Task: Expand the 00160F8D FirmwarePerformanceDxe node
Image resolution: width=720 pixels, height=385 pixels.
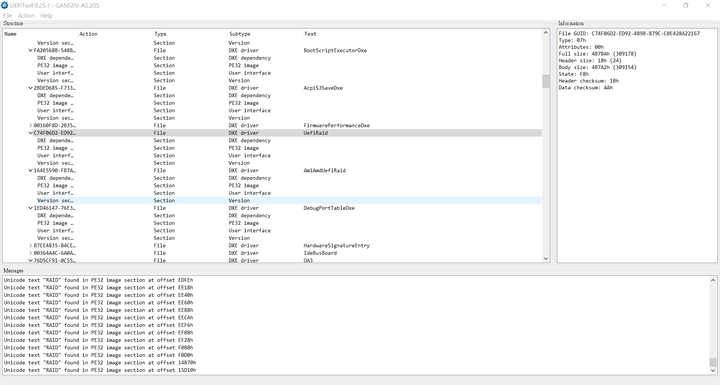Action: click(31, 125)
